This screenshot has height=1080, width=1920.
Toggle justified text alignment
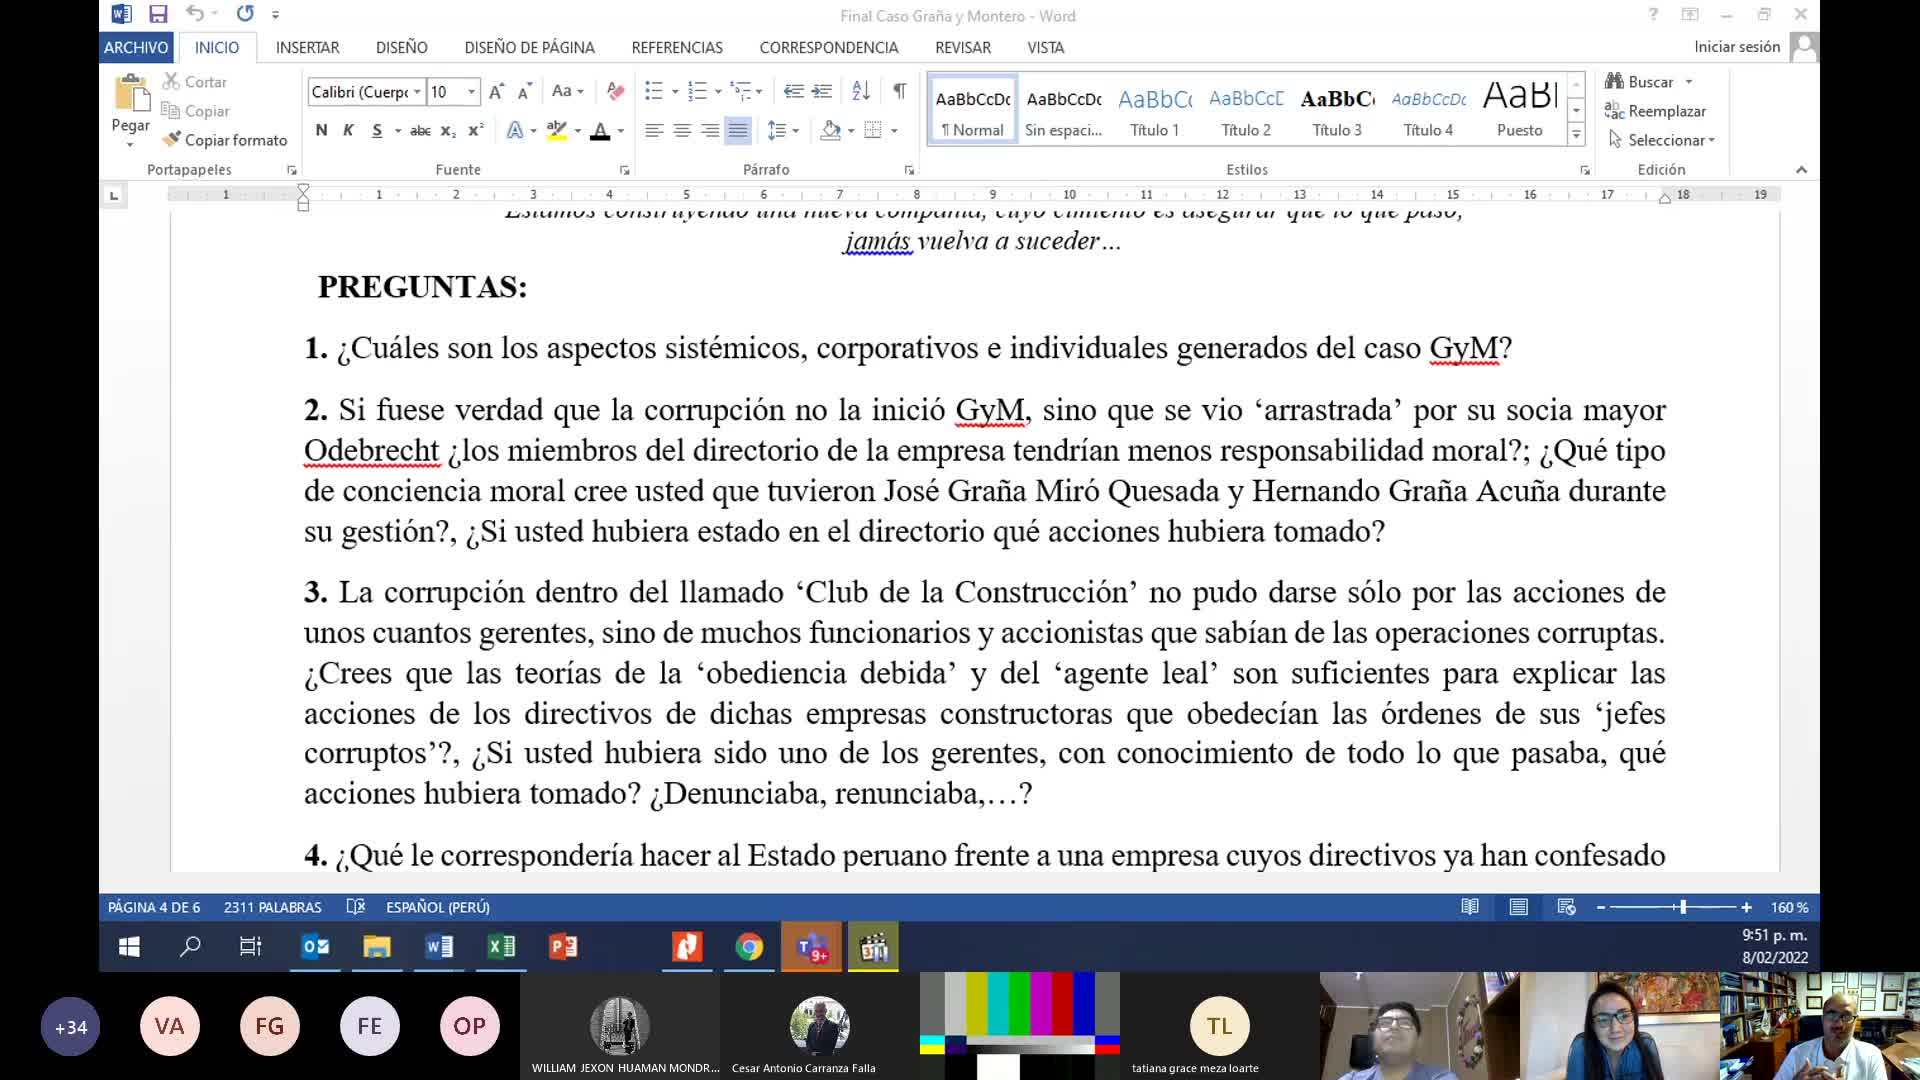pos(738,130)
